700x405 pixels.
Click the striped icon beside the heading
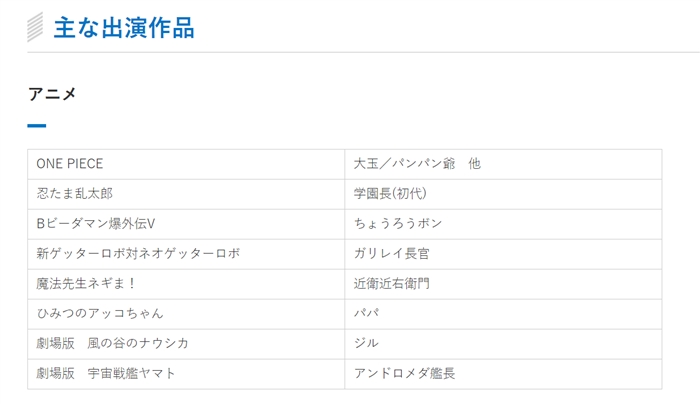coord(36,27)
